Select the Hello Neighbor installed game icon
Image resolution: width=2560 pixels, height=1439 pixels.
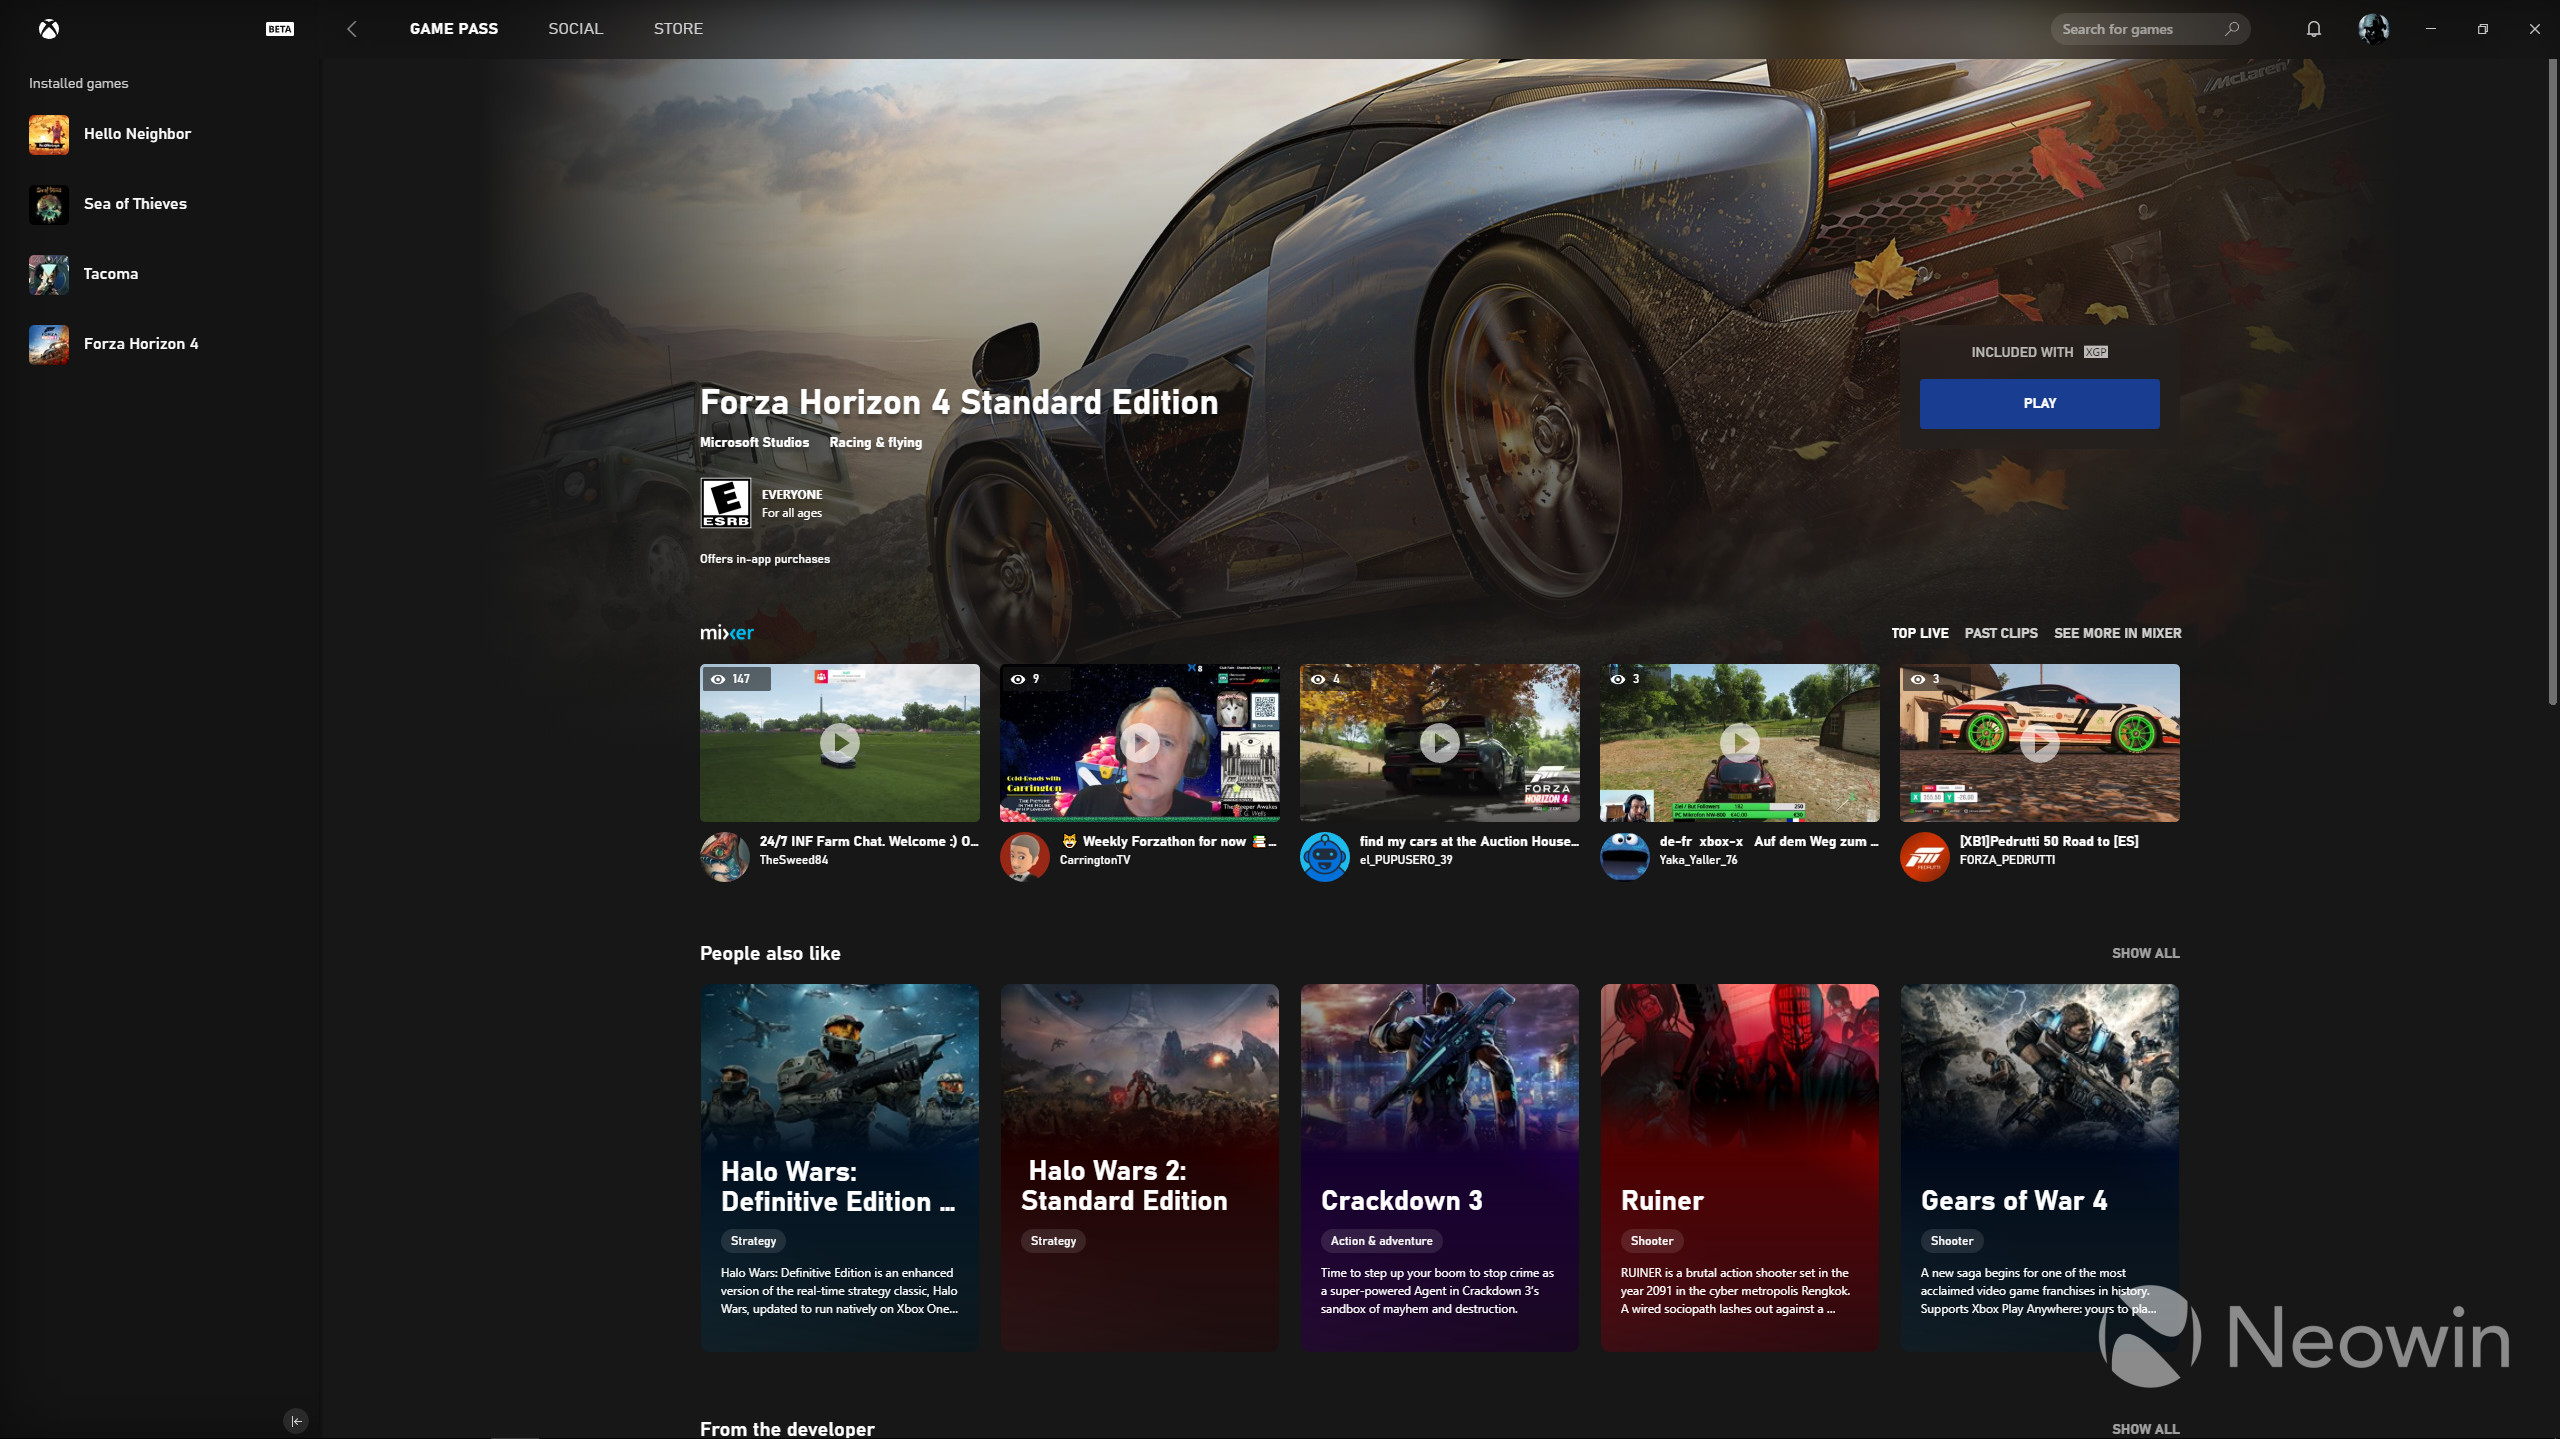[x=47, y=134]
